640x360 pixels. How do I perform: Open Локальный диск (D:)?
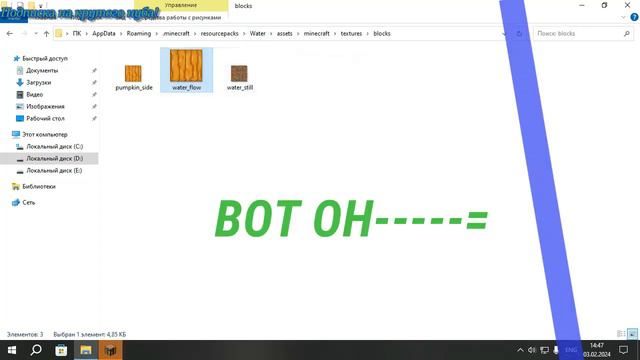click(x=55, y=158)
